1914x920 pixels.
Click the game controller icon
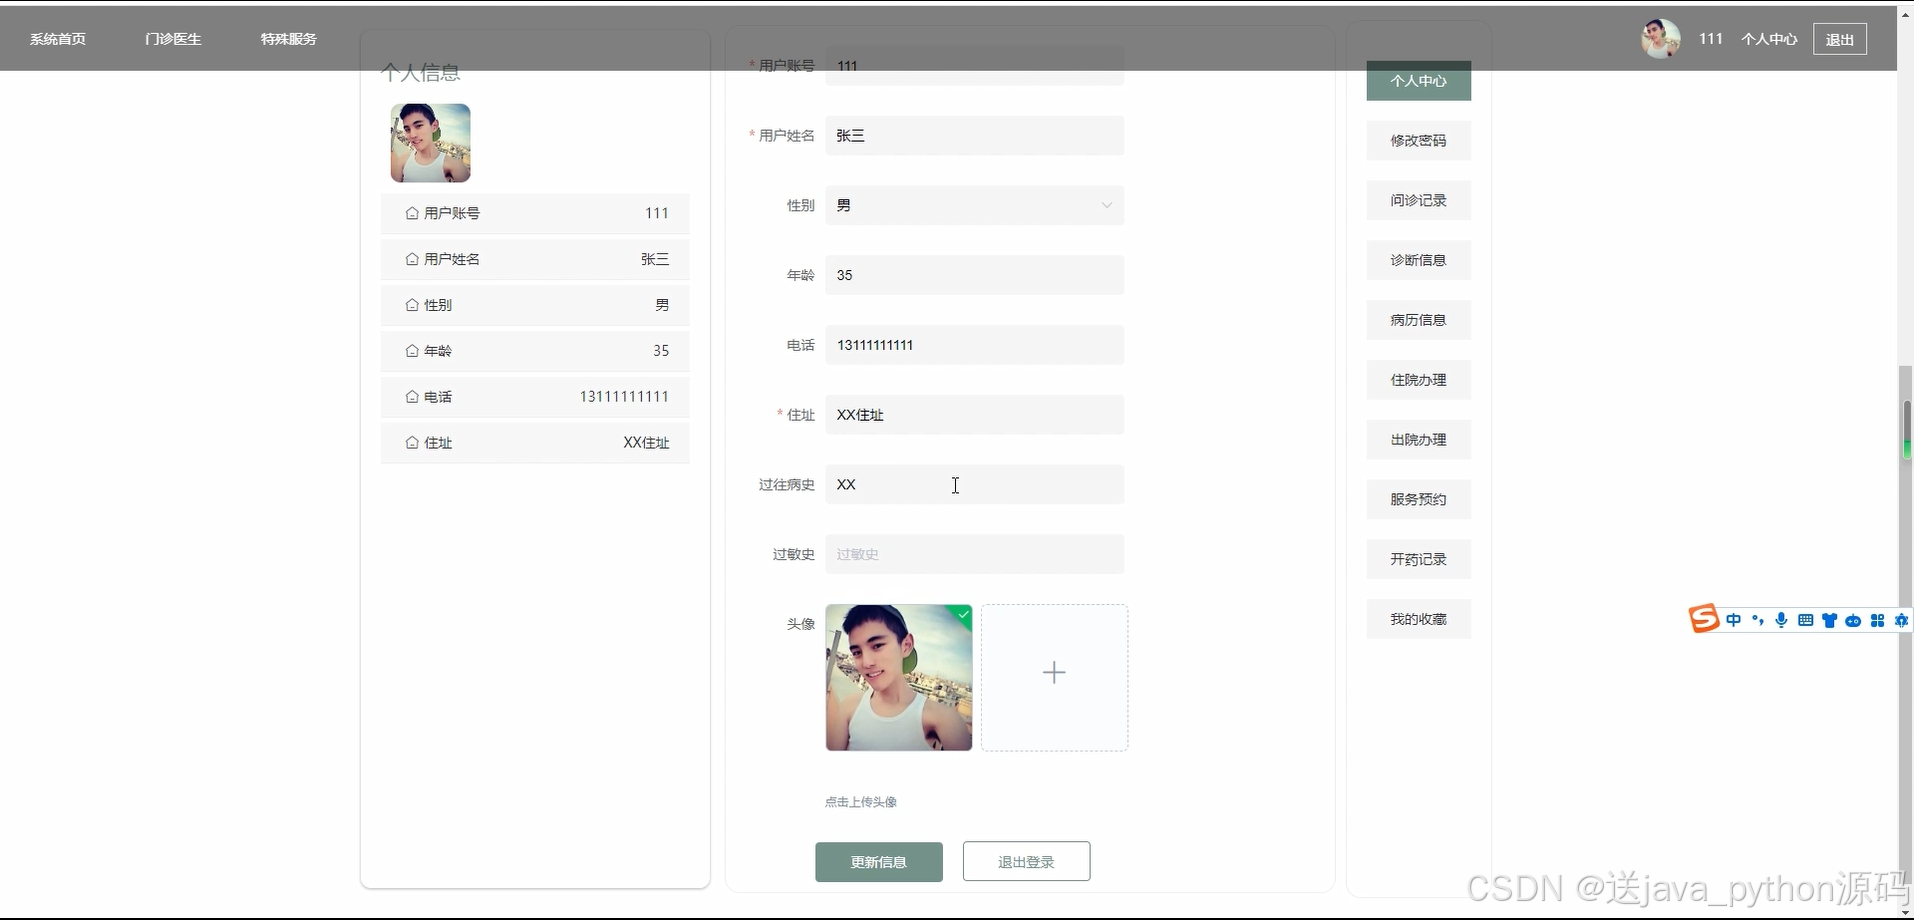1853,620
